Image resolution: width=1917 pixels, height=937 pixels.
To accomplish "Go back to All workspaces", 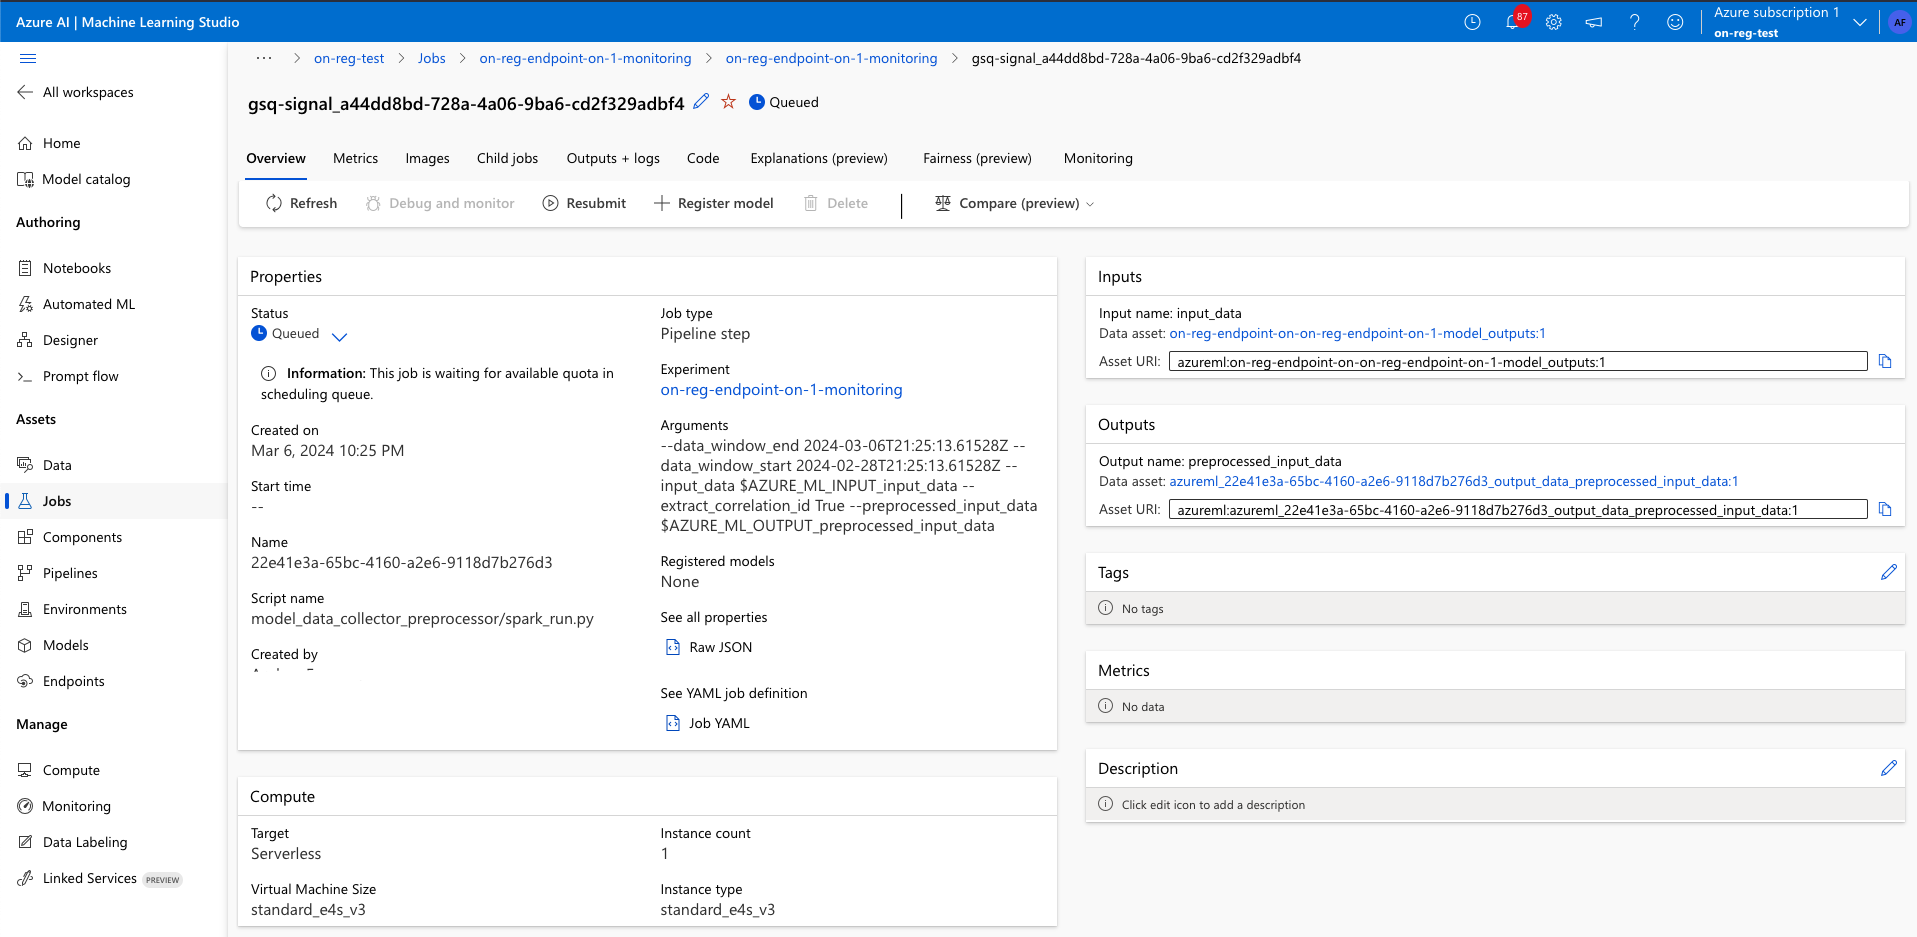I will (76, 92).
